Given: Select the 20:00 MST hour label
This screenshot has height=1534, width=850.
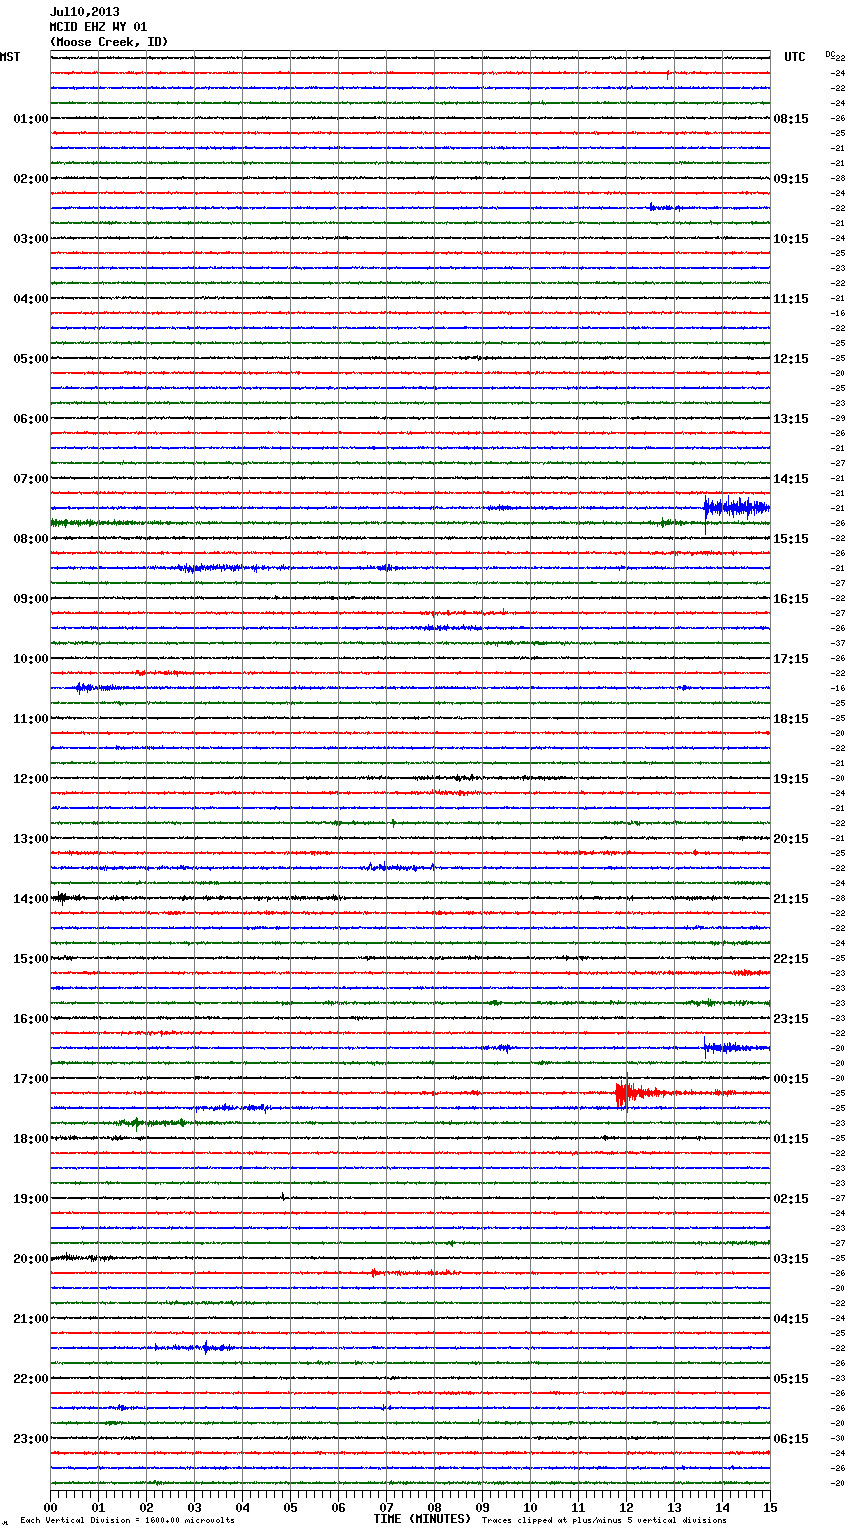Looking at the screenshot, I should (x=31, y=1259).
